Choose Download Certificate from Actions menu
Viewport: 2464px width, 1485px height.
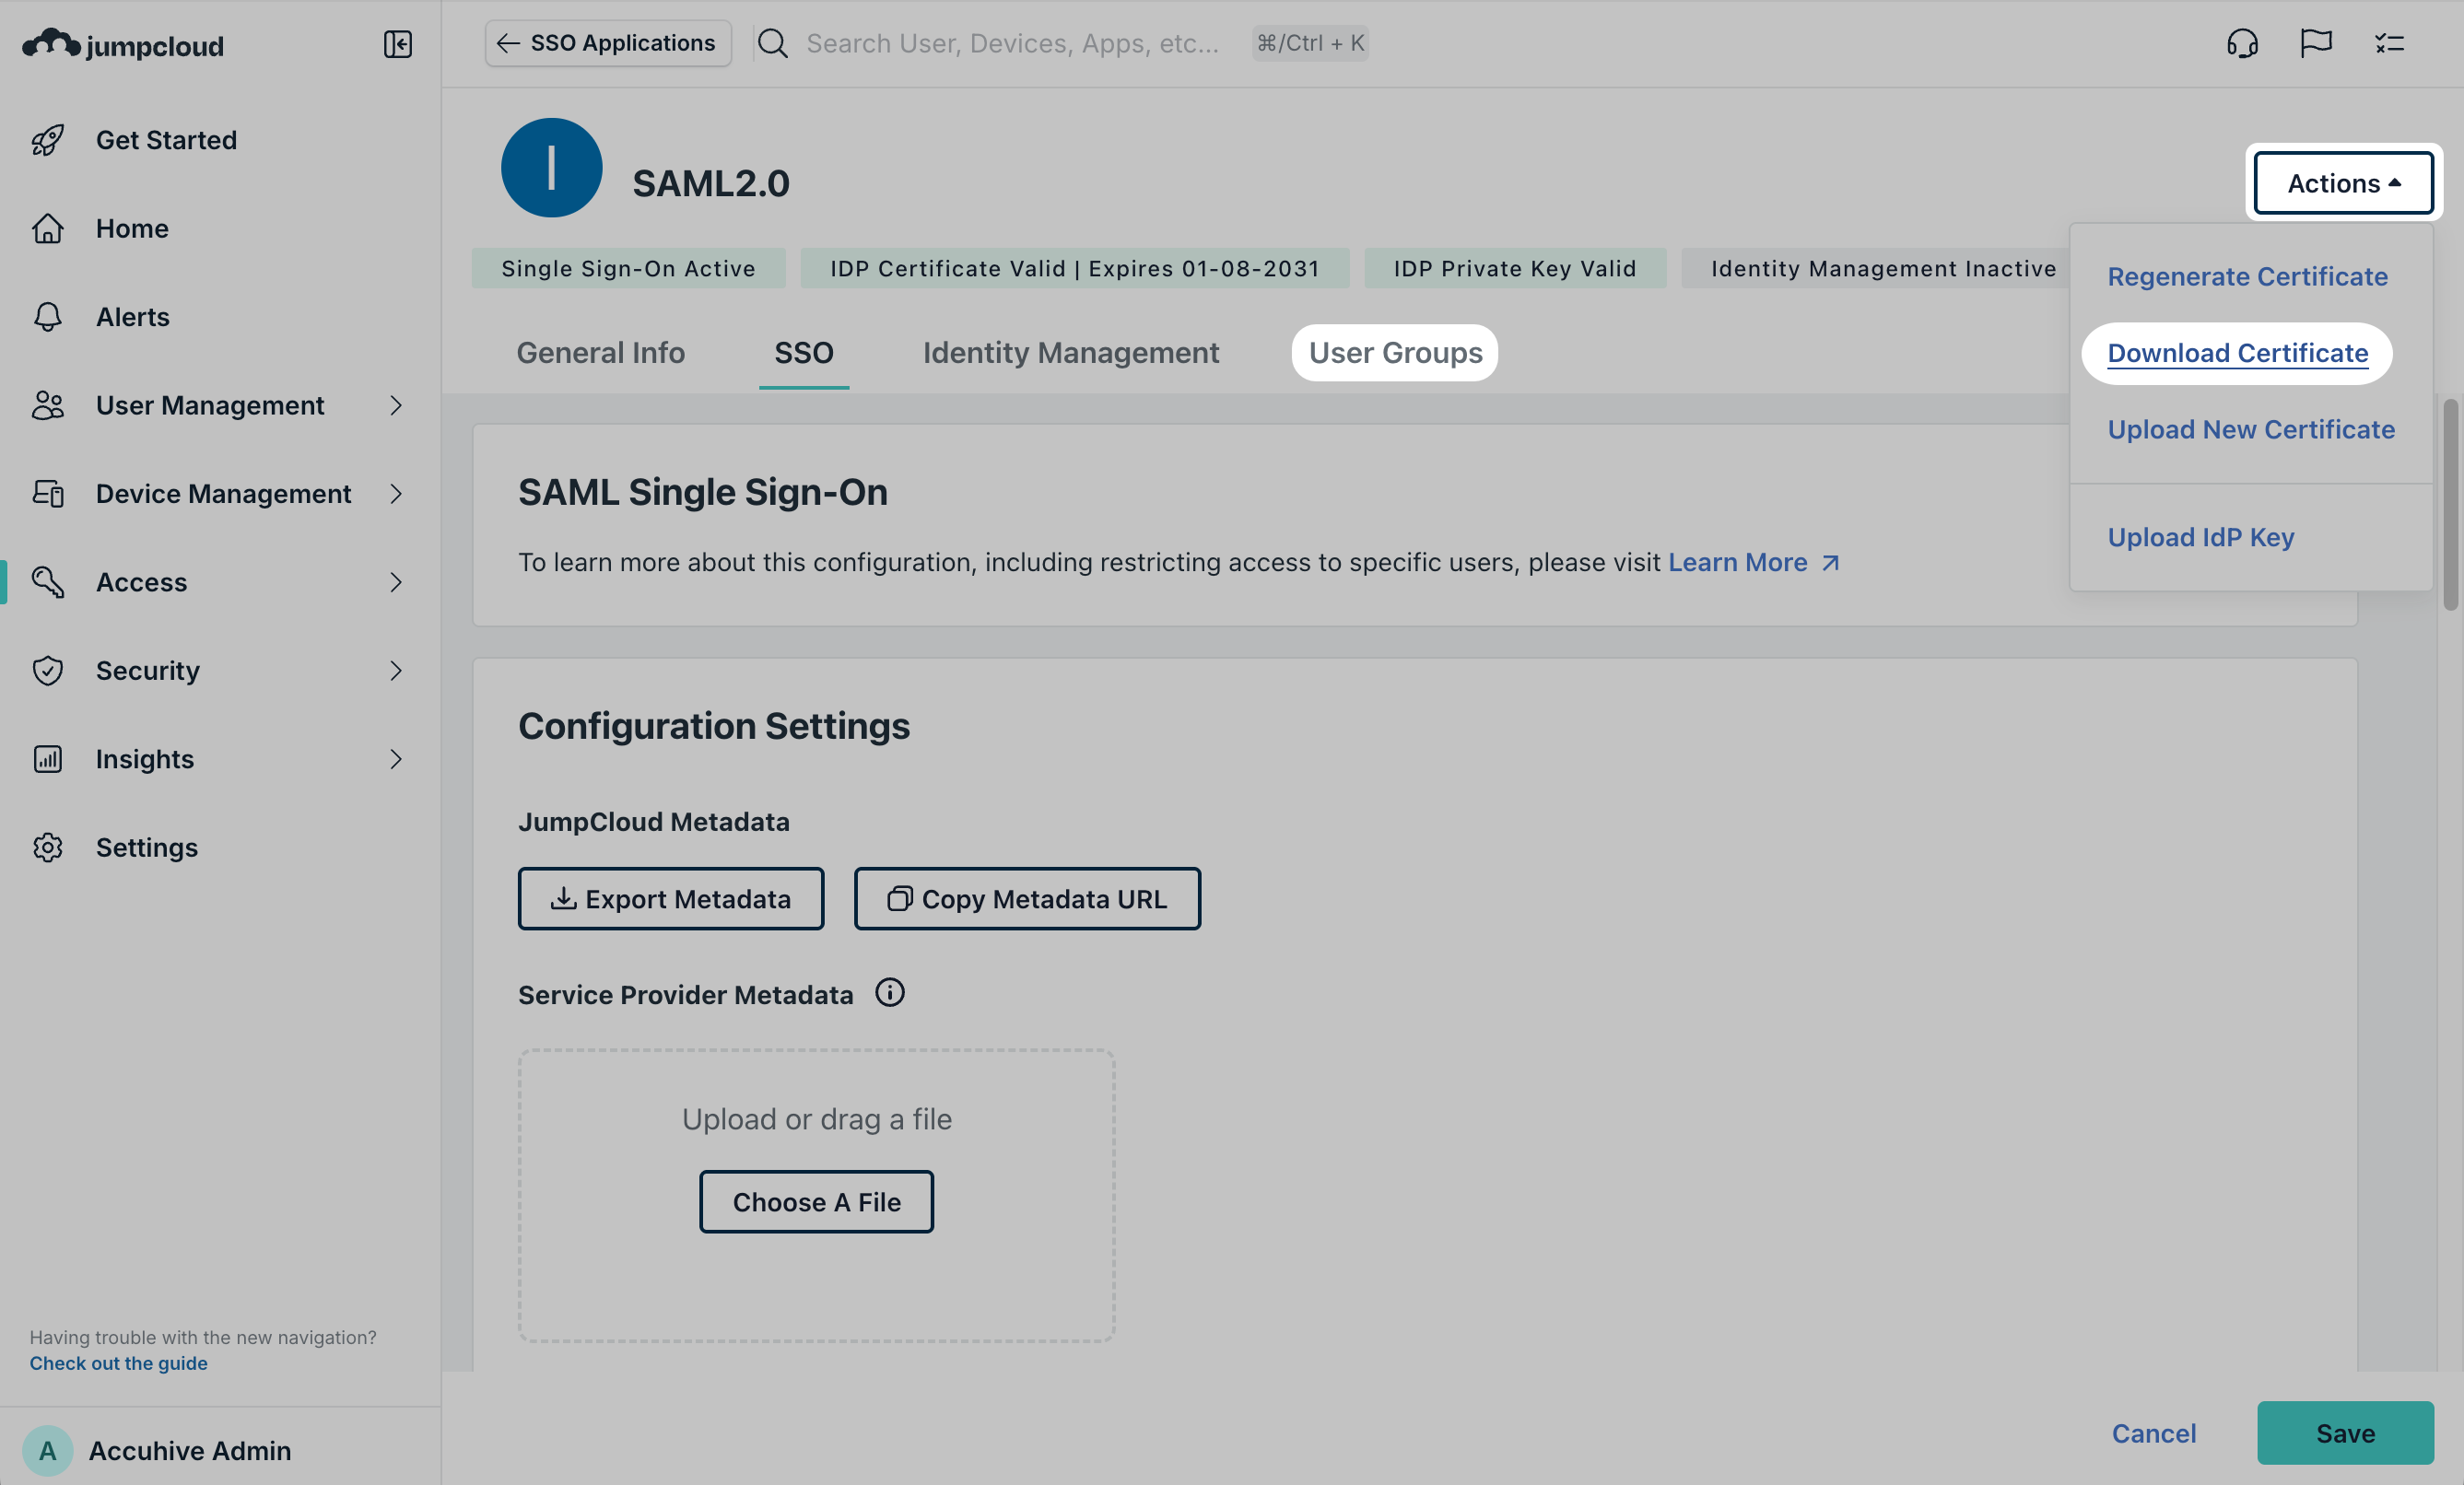tap(2237, 353)
